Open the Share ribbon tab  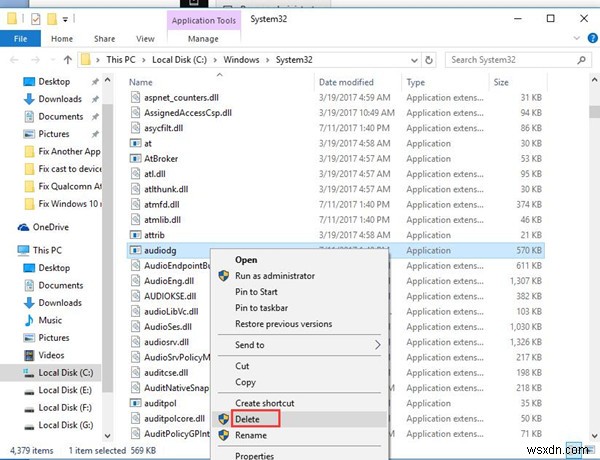pyautogui.click(x=104, y=39)
